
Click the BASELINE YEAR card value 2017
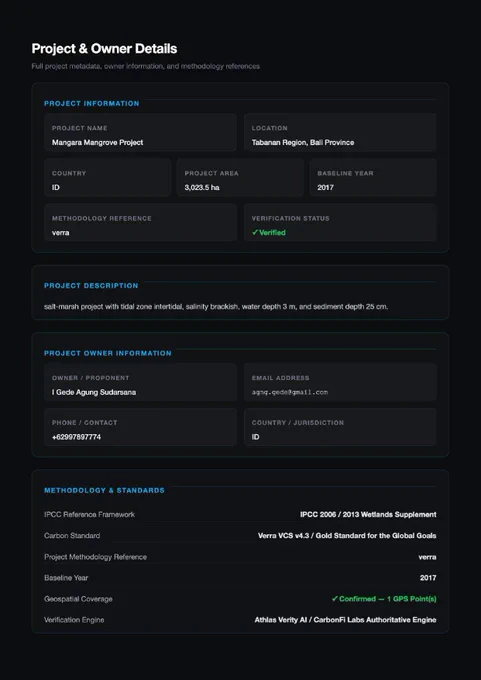[325, 187]
